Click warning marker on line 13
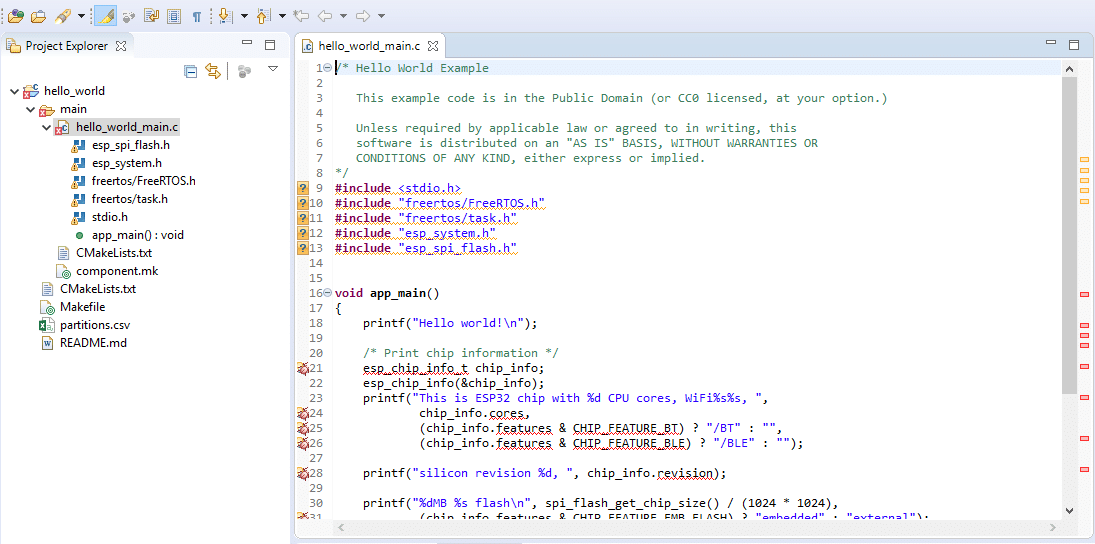 [x=302, y=248]
